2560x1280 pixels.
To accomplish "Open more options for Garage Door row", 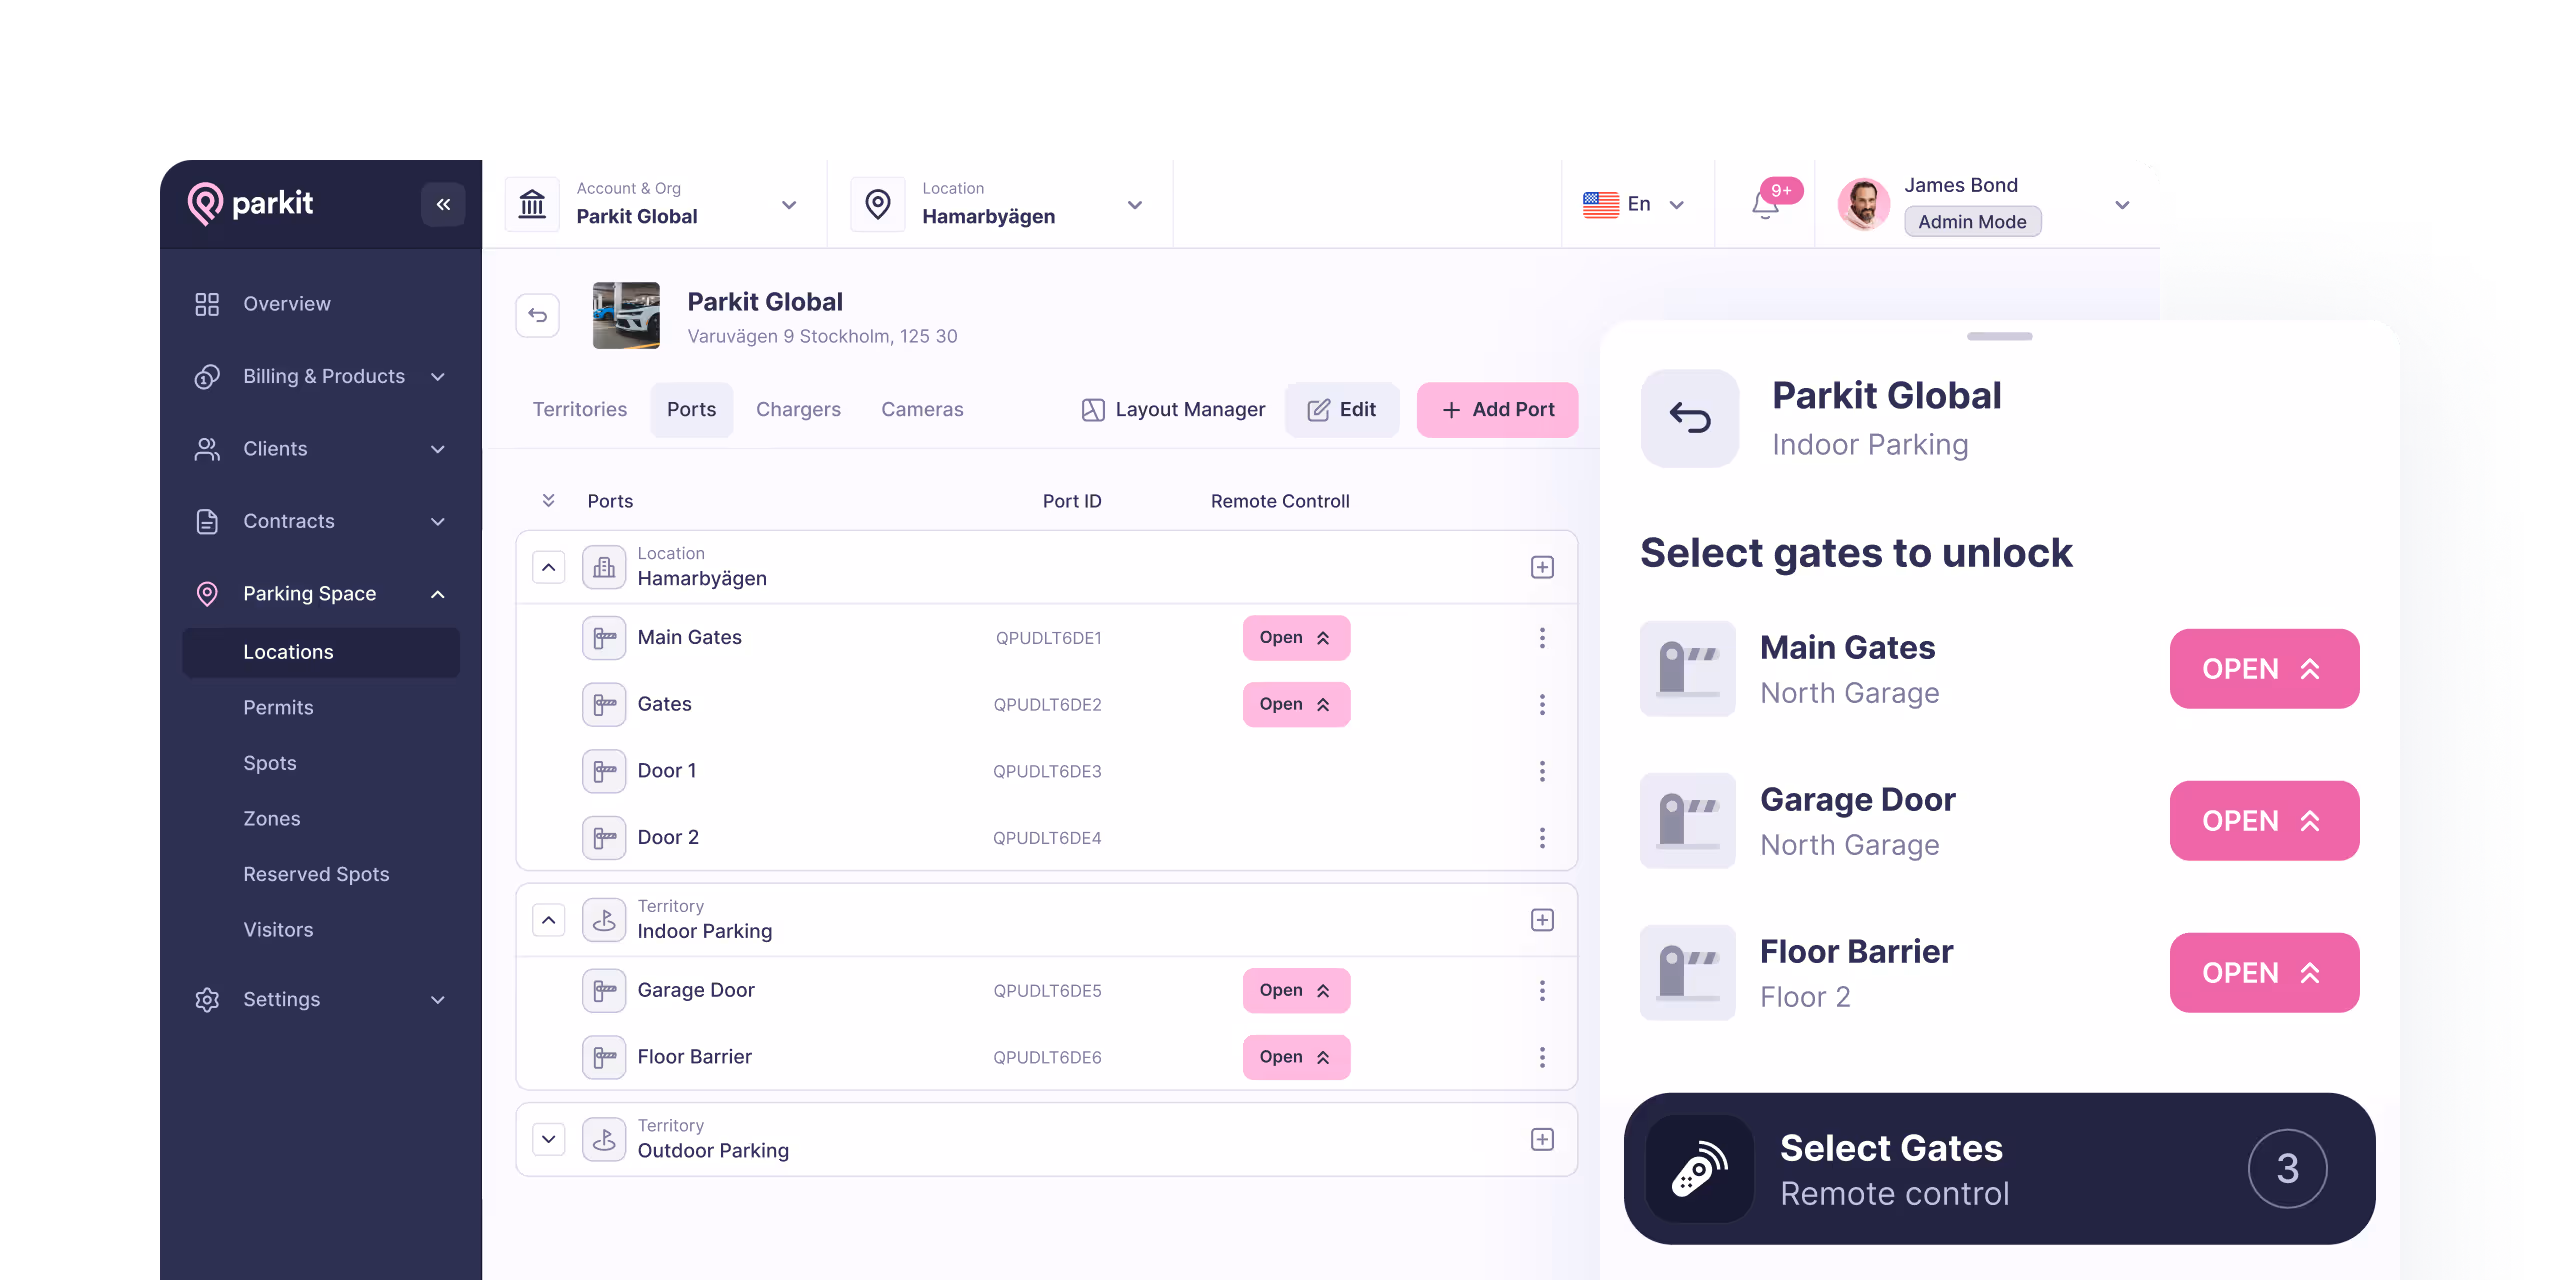I will (1542, 991).
